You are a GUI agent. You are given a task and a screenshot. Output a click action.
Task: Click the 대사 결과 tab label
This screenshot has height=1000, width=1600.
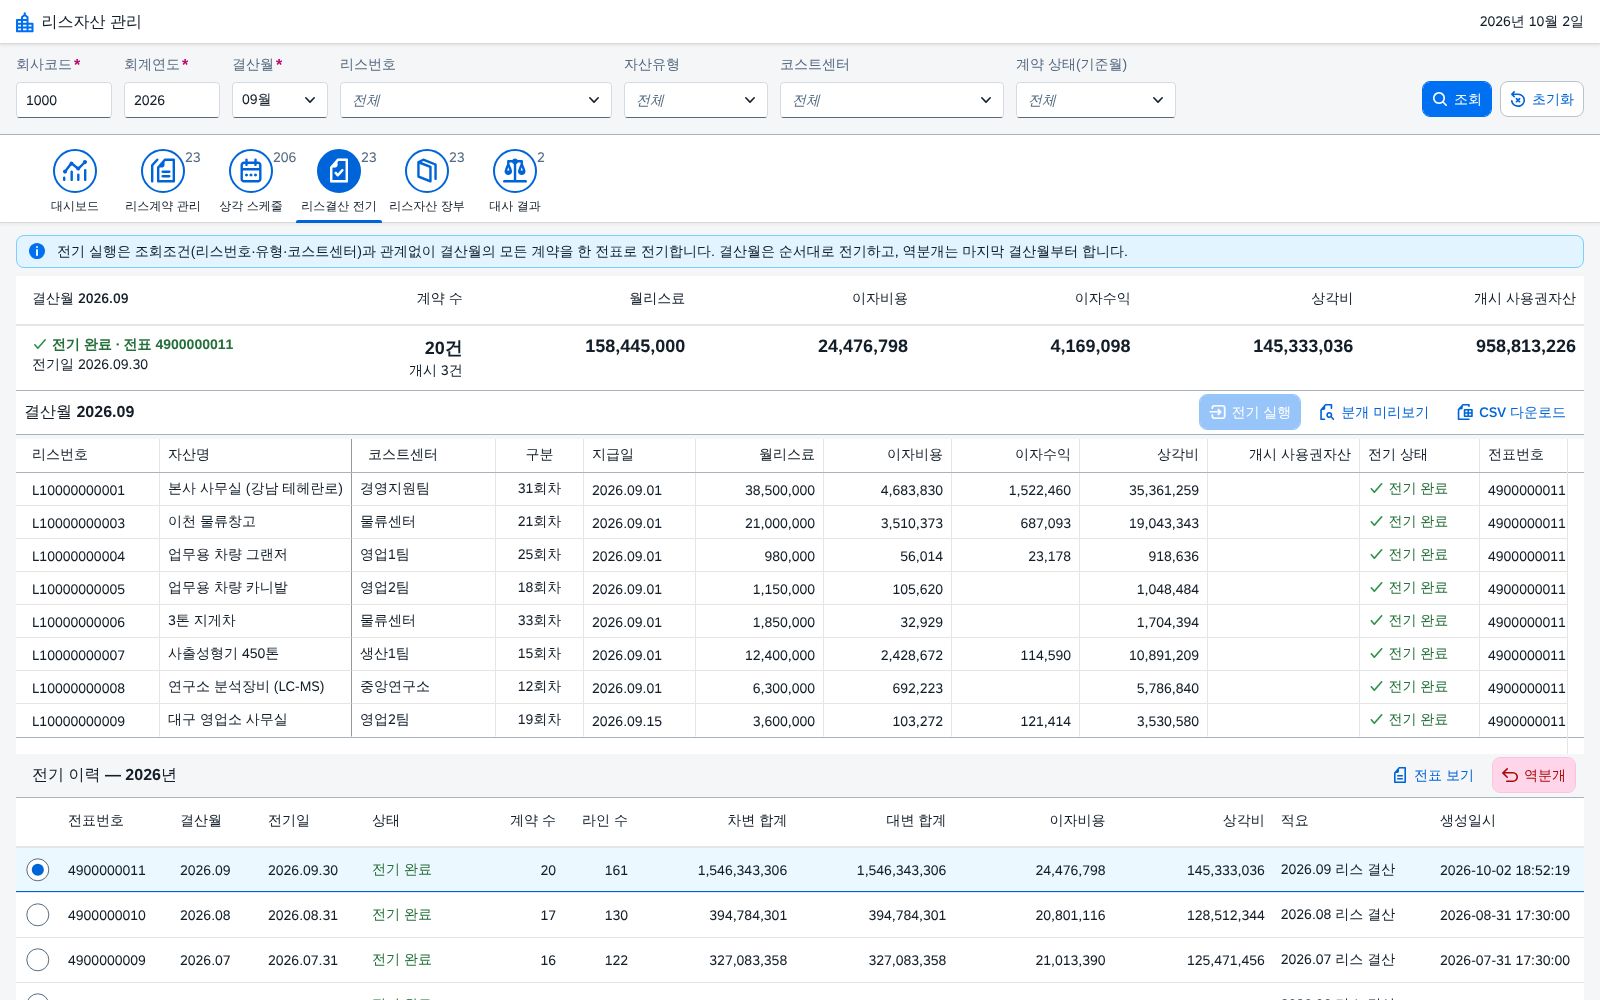click(x=515, y=206)
